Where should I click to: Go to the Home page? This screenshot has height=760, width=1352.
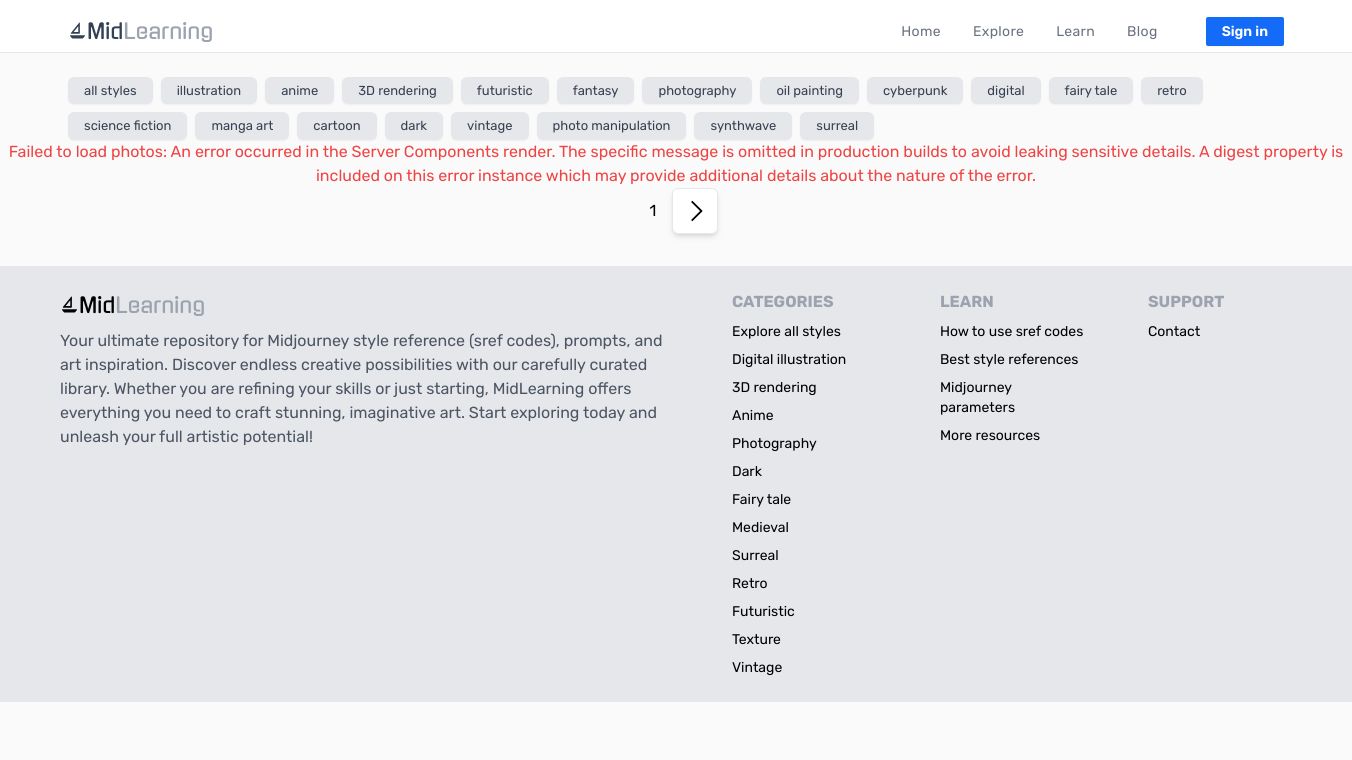pos(920,31)
